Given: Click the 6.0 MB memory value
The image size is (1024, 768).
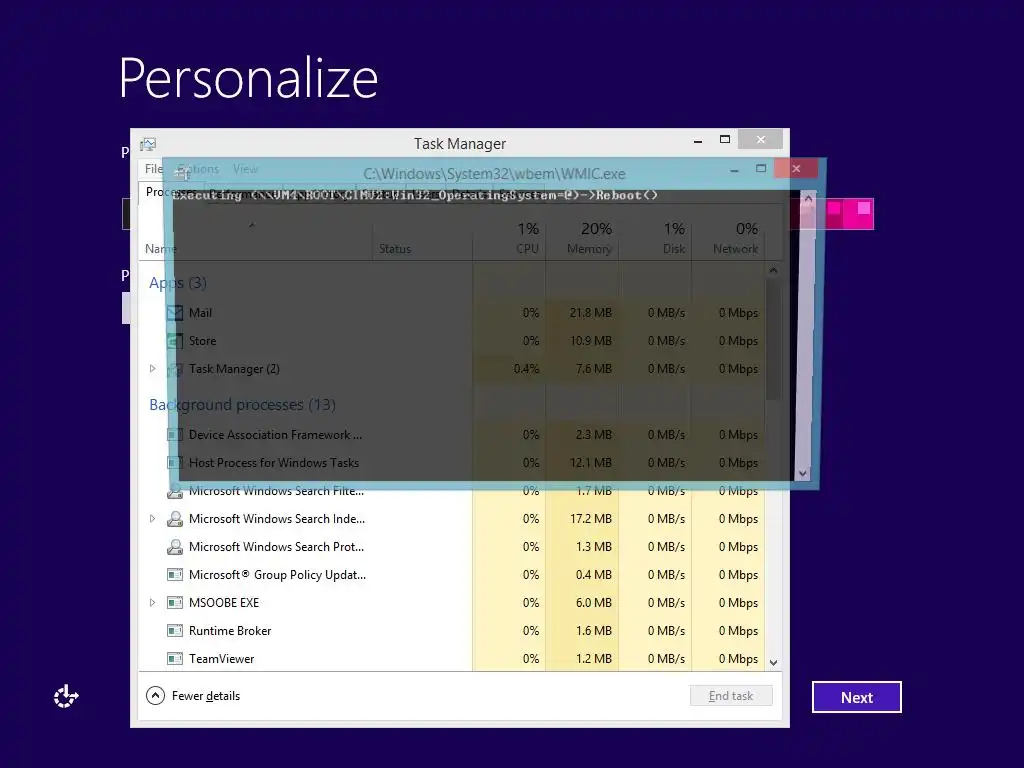Looking at the screenshot, I should click(594, 603).
